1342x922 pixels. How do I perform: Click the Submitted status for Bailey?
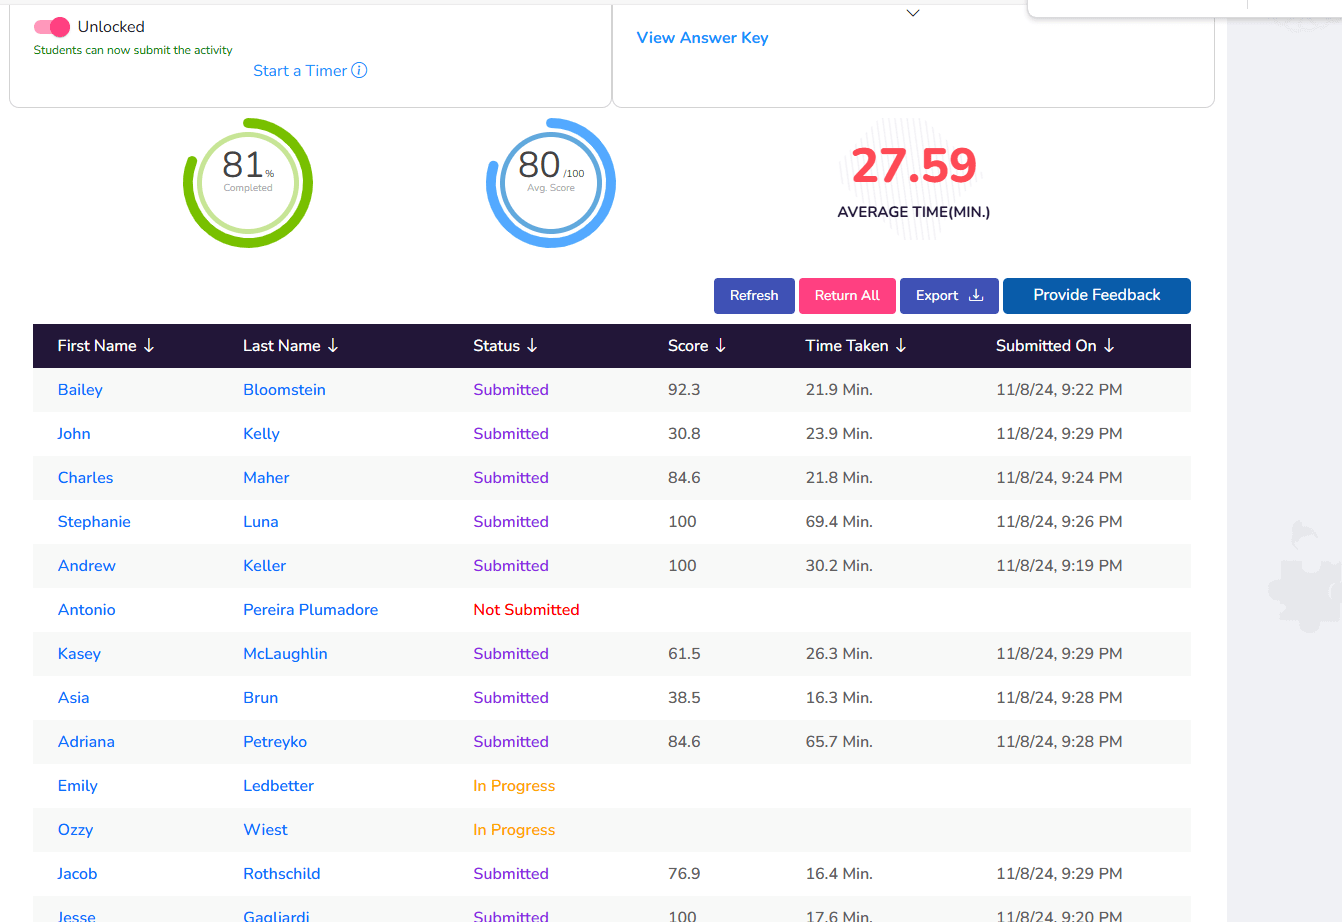pyautogui.click(x=511, y=390)
